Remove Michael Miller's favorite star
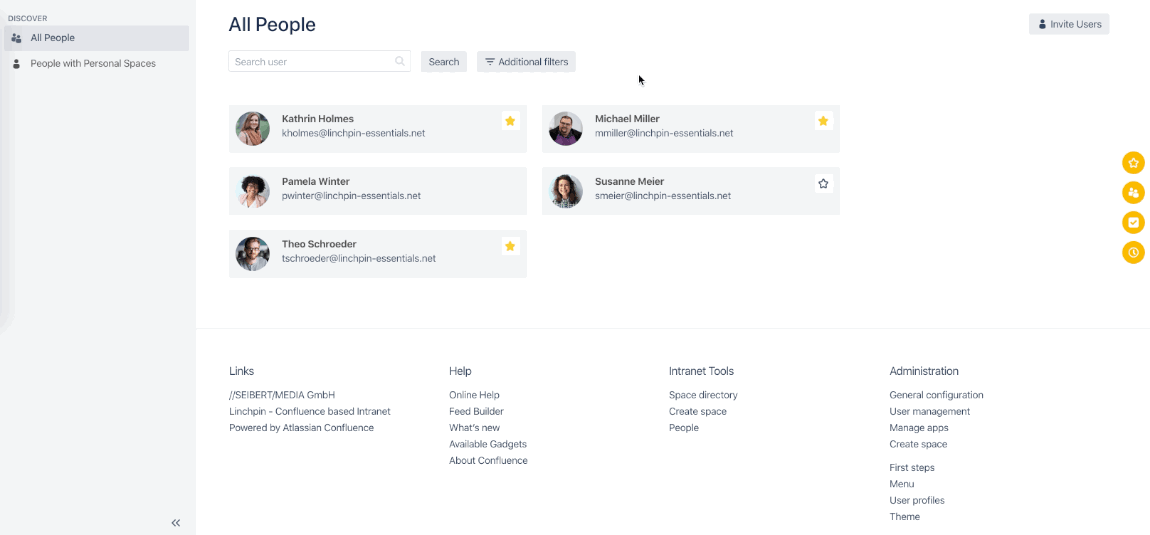This screenshot has height=535, width=1150. 823,121
